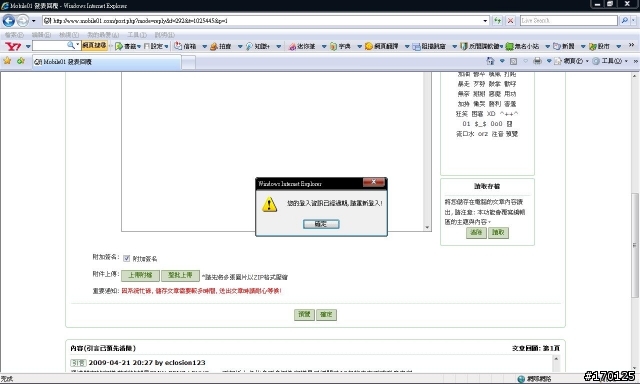The width and height of the screenshot is (640, 384).
Task: Open Yahoo toolbar 網頁翻譯 translate icon
Action: [369, 46]
